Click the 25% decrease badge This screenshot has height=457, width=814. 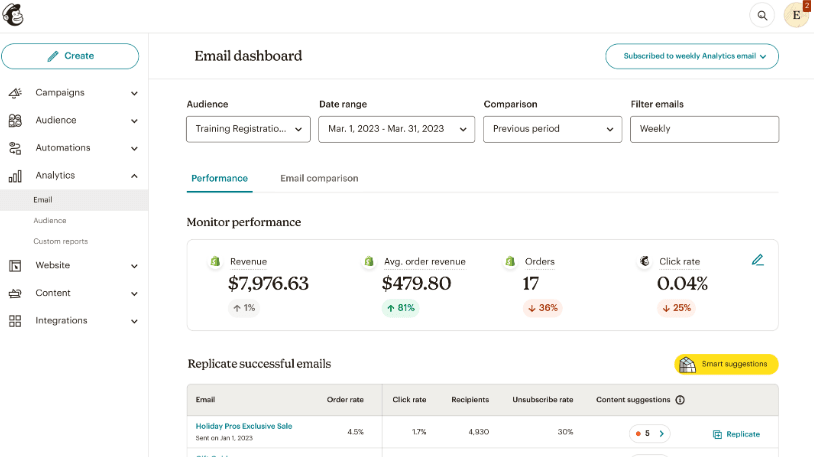676,308
